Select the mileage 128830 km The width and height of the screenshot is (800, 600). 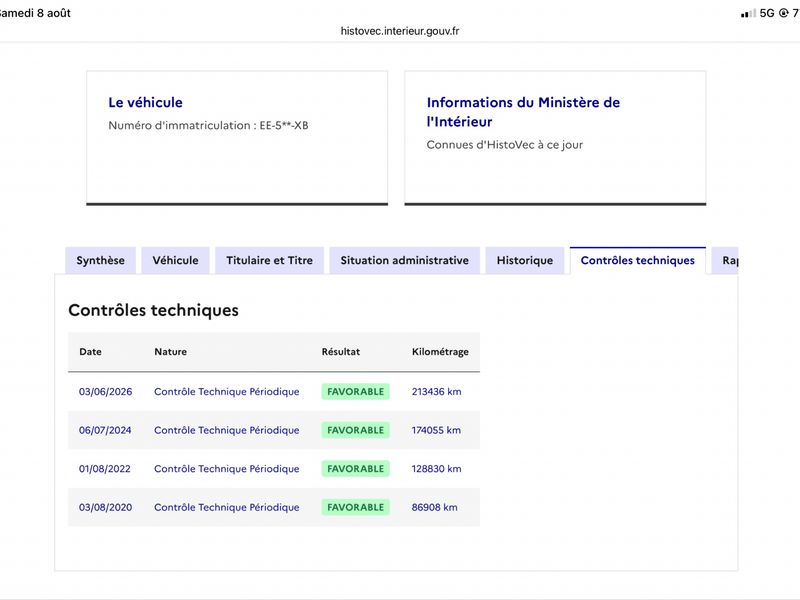pyautogui.click(x=437, y=469)
